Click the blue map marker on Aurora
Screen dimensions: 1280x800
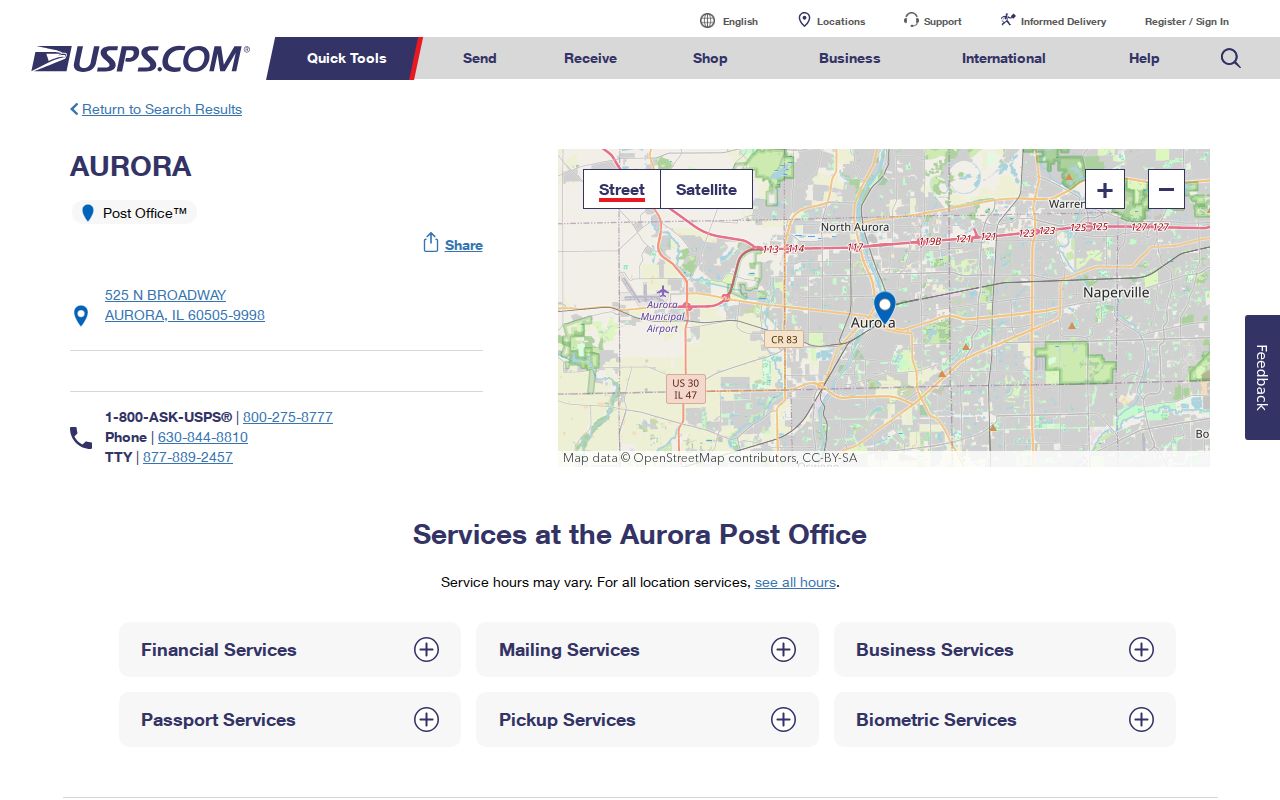(x=884, y=307)
